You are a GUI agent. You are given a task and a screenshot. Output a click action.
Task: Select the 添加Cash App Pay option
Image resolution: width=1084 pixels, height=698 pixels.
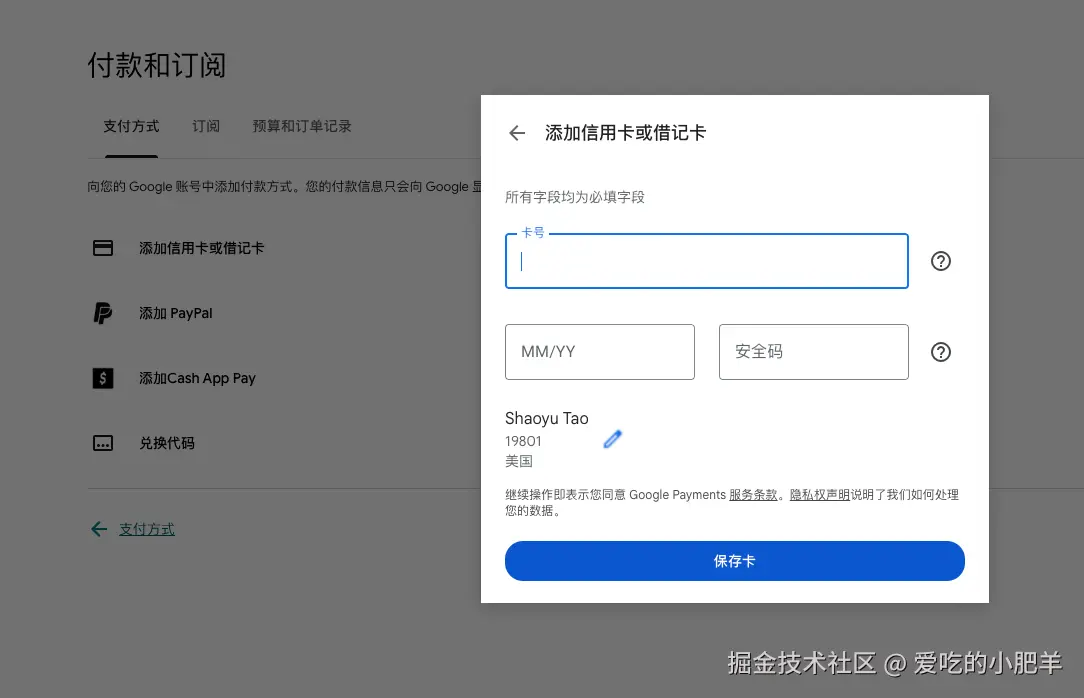tap(197, 378)
